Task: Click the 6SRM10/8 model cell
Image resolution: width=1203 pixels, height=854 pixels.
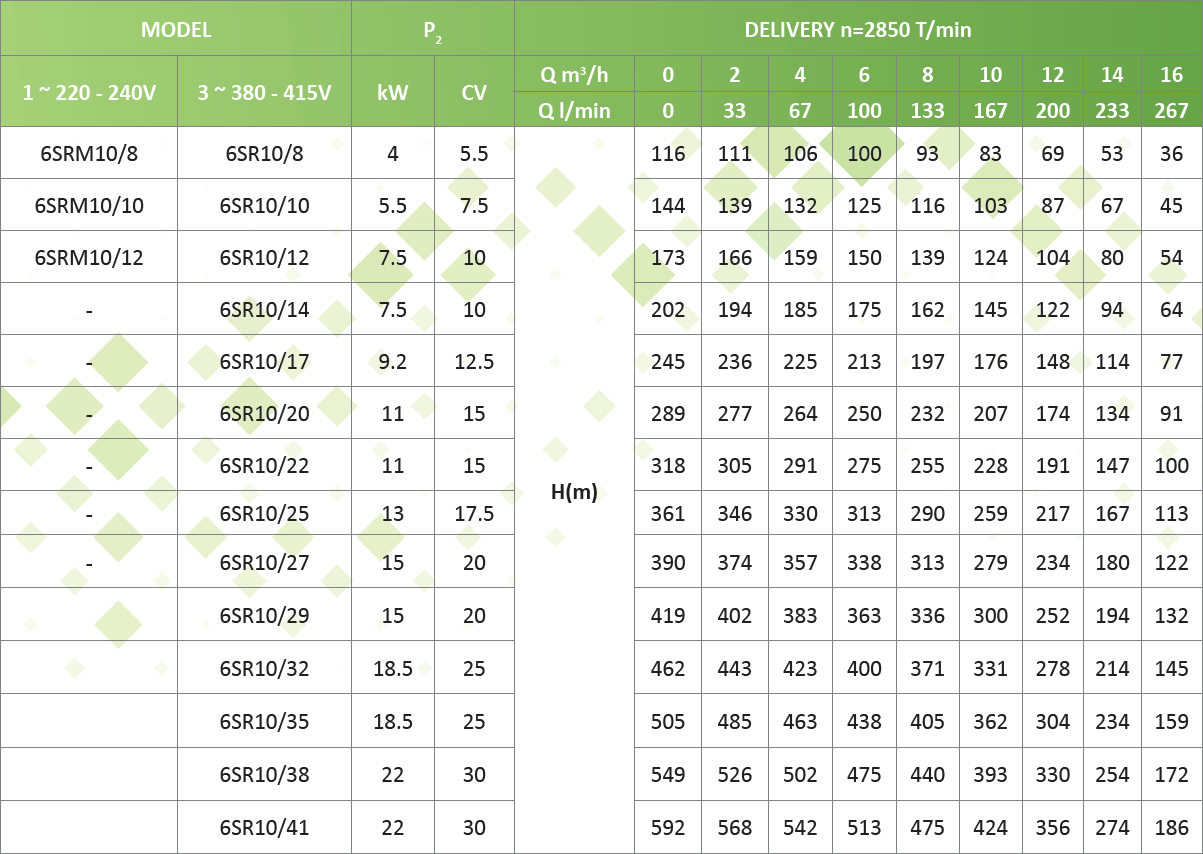Action: 89,153
